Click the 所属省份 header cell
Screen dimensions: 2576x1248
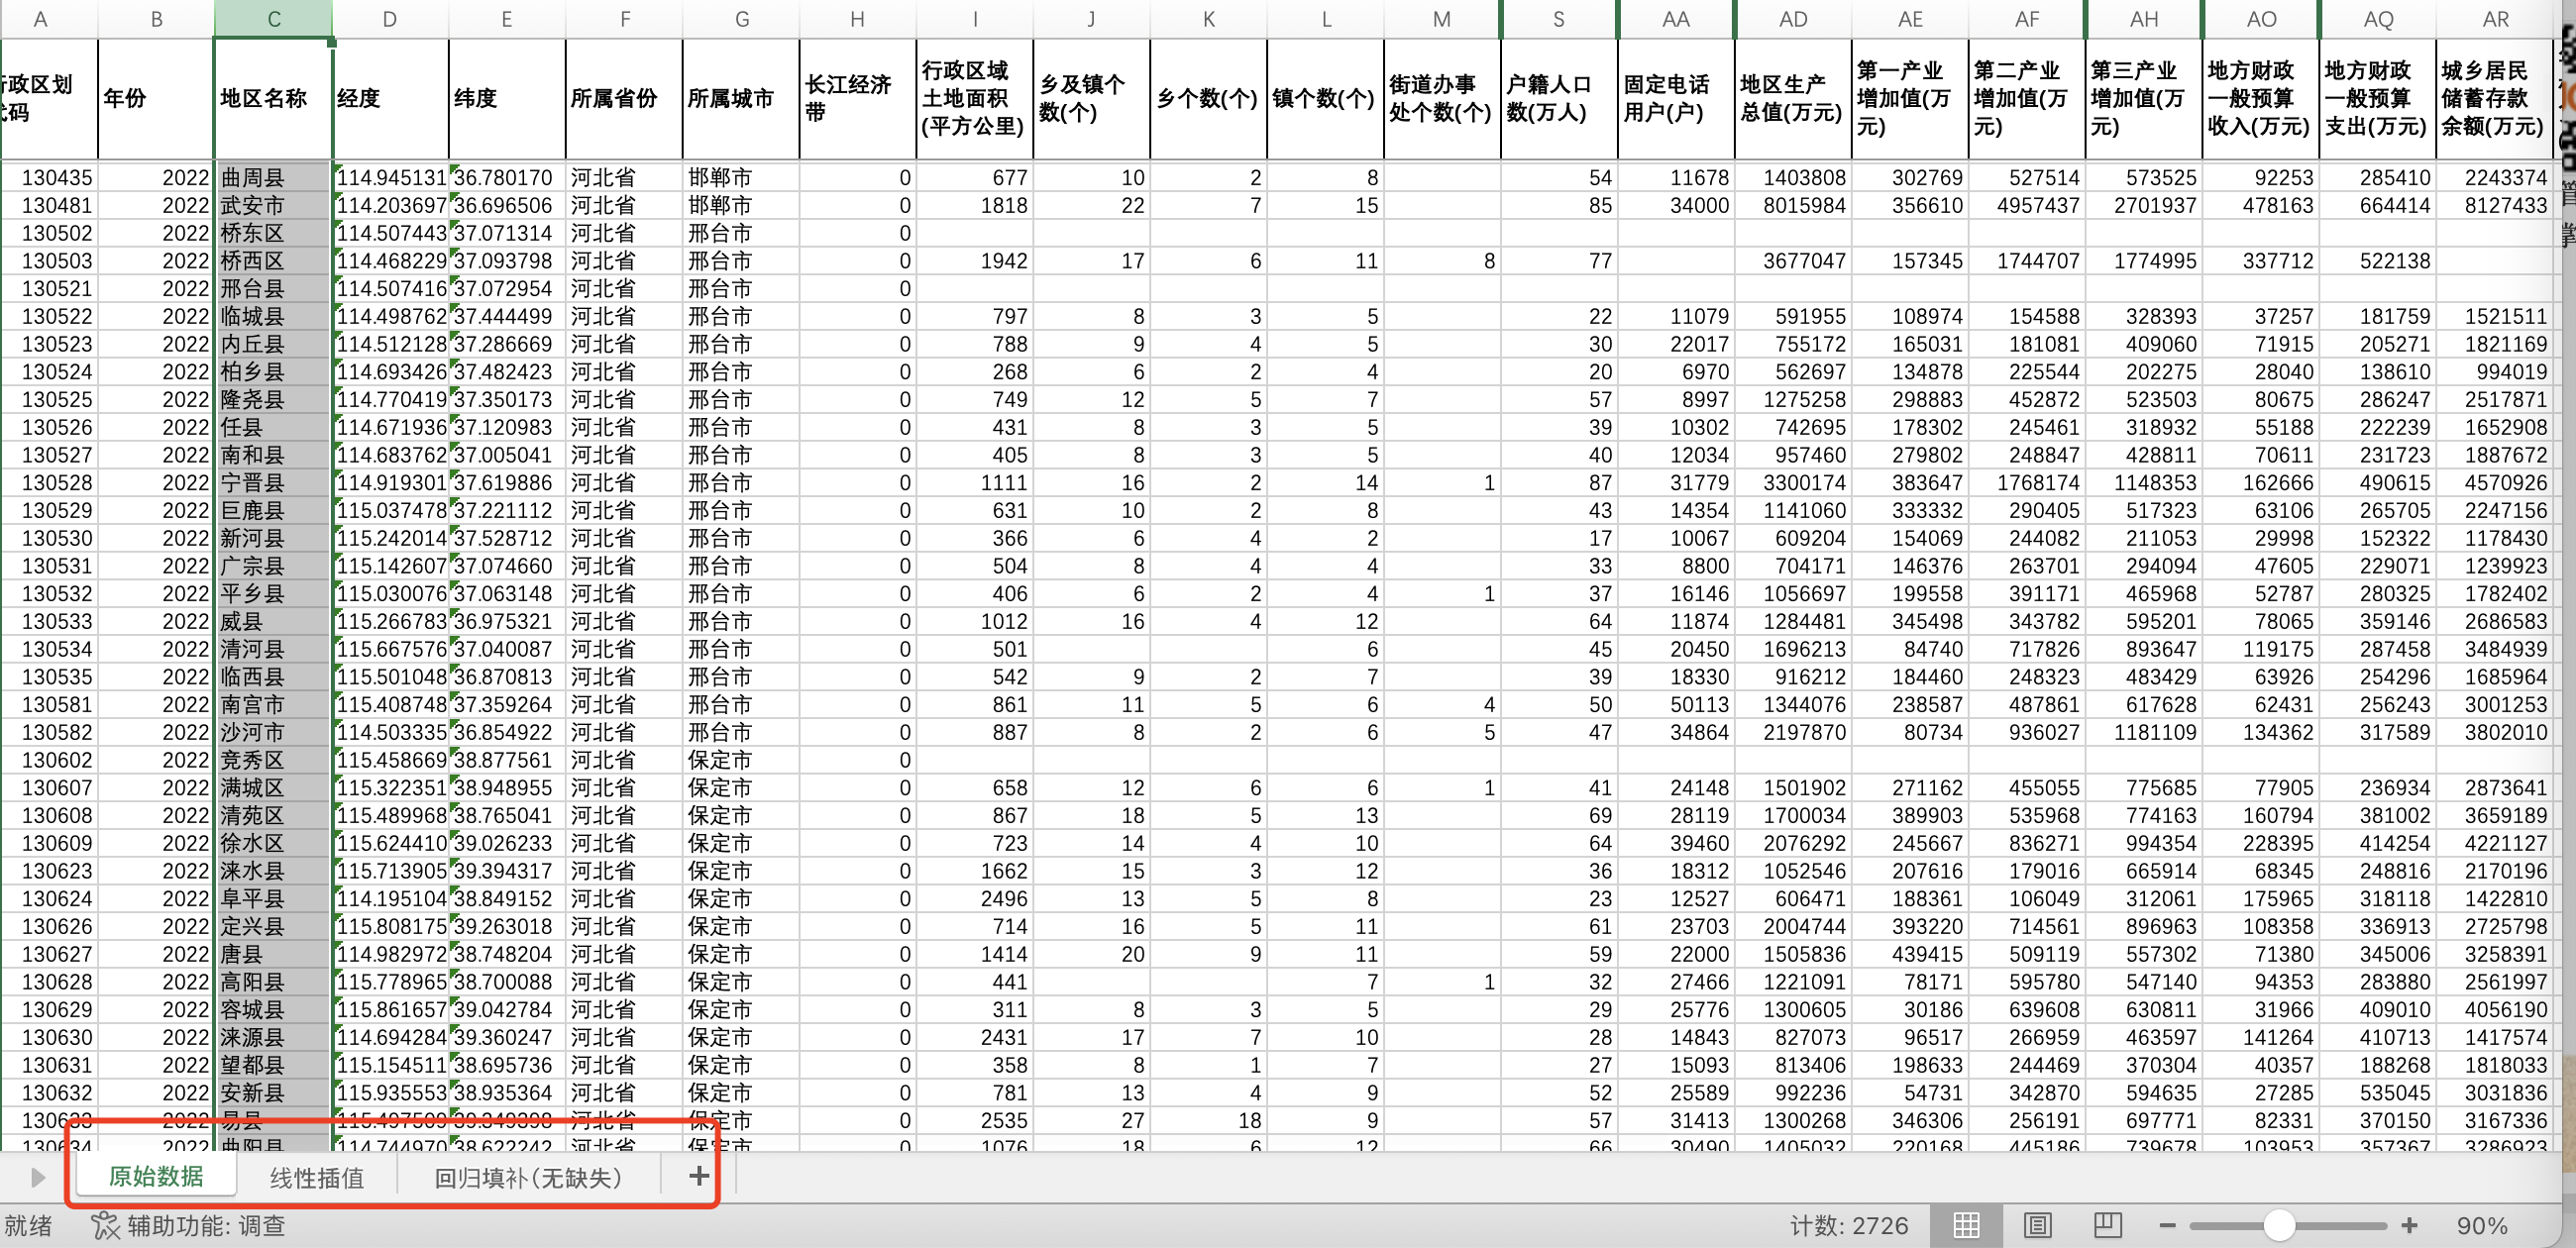tap(624, 98)
